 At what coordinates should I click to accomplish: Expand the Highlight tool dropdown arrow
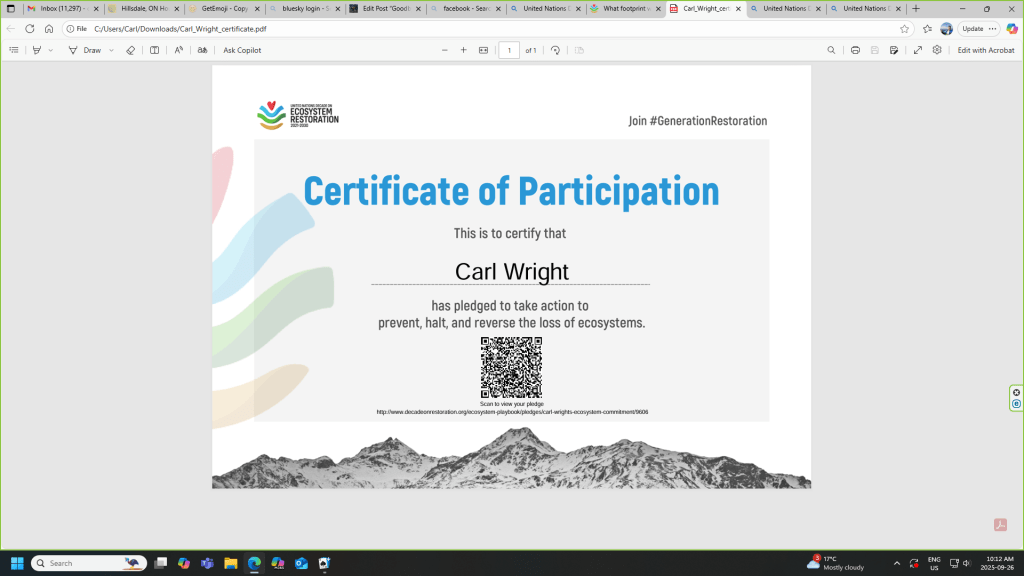click(51, 50)
